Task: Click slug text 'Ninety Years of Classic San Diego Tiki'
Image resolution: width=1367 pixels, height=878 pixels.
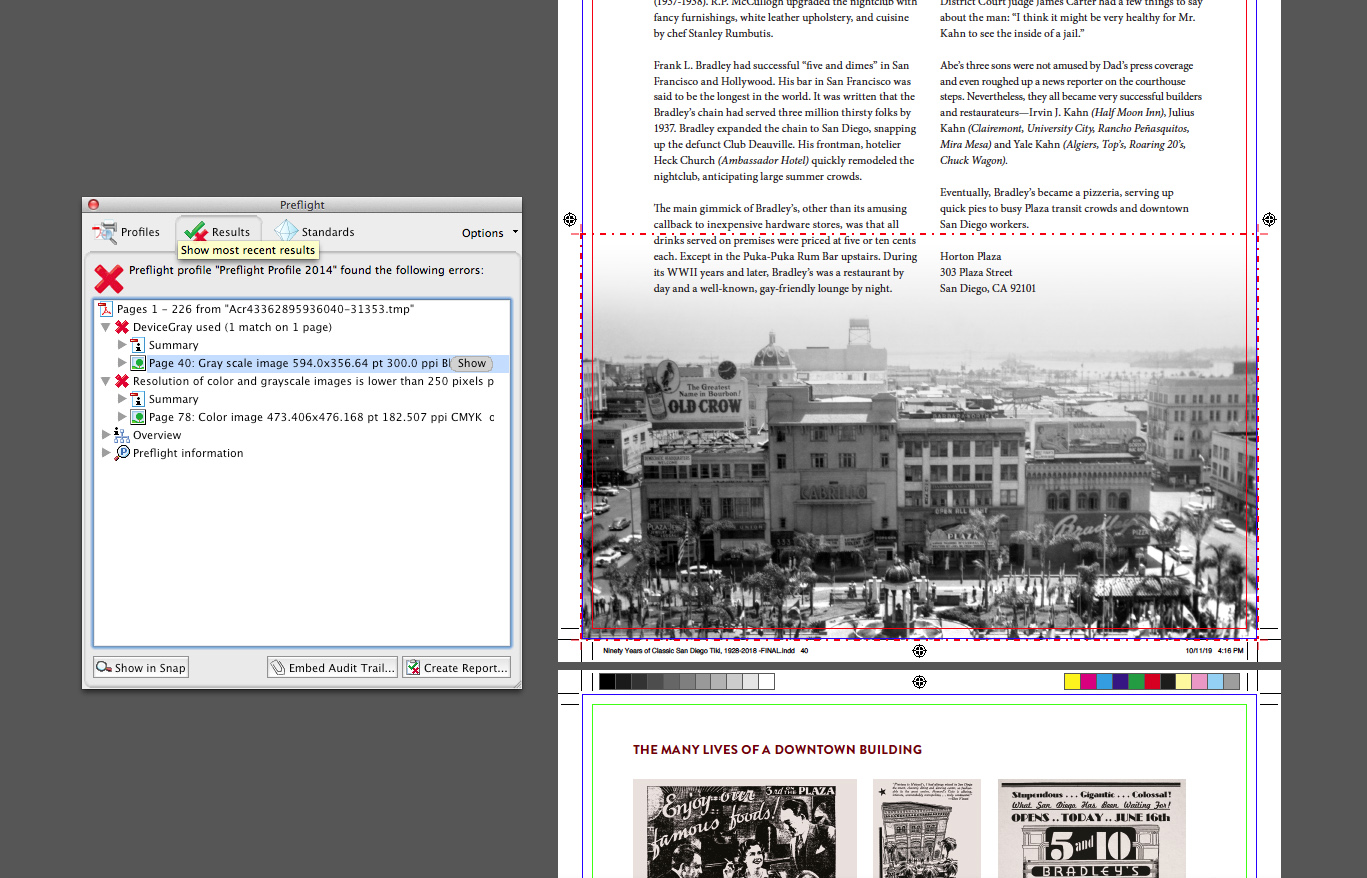Action: tap(699, 651)
